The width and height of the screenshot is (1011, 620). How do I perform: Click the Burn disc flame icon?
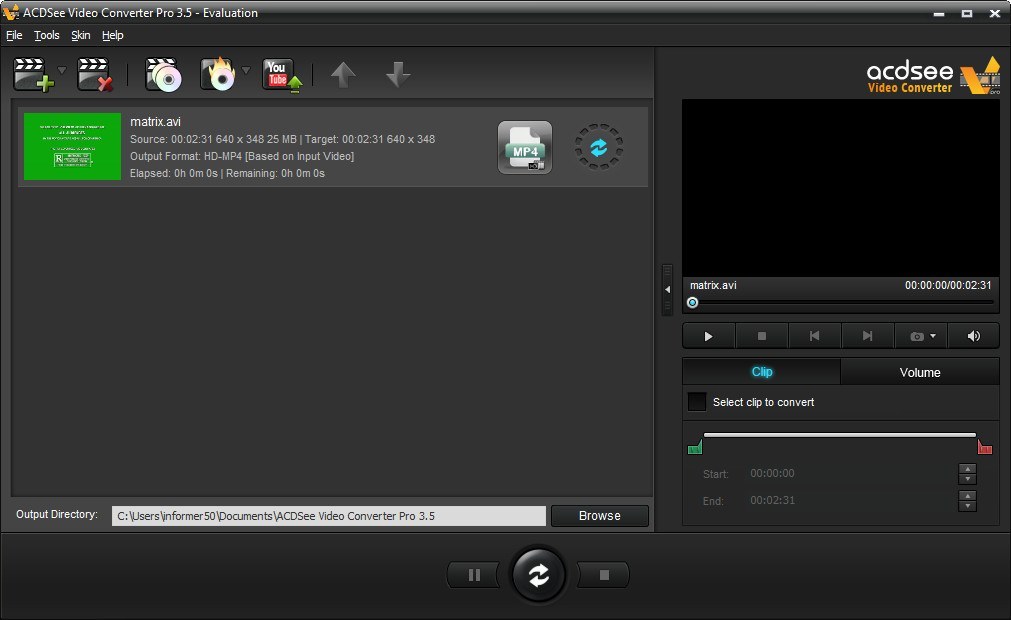[218, 75]
